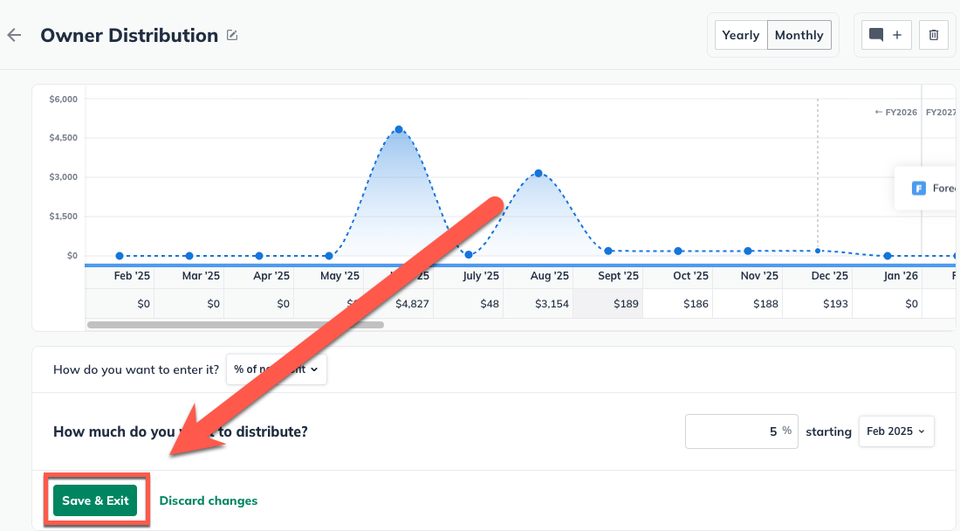The image size is (960, 531).
Task: Click Discard changes link
Action: point(208,500)
